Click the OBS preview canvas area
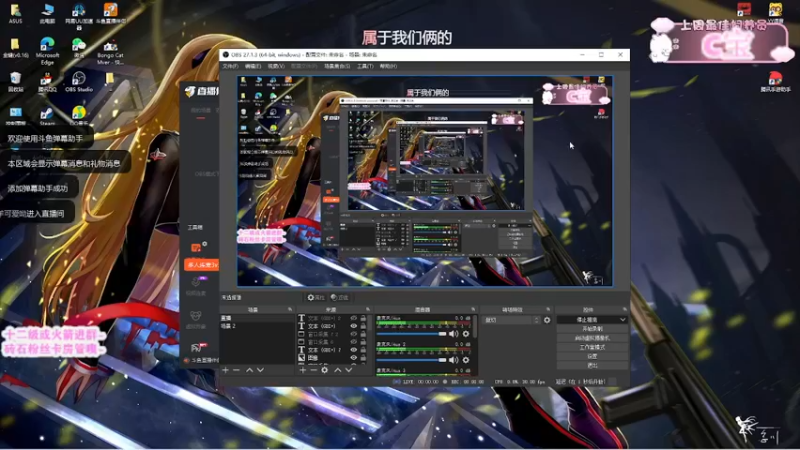 point(424,181)
